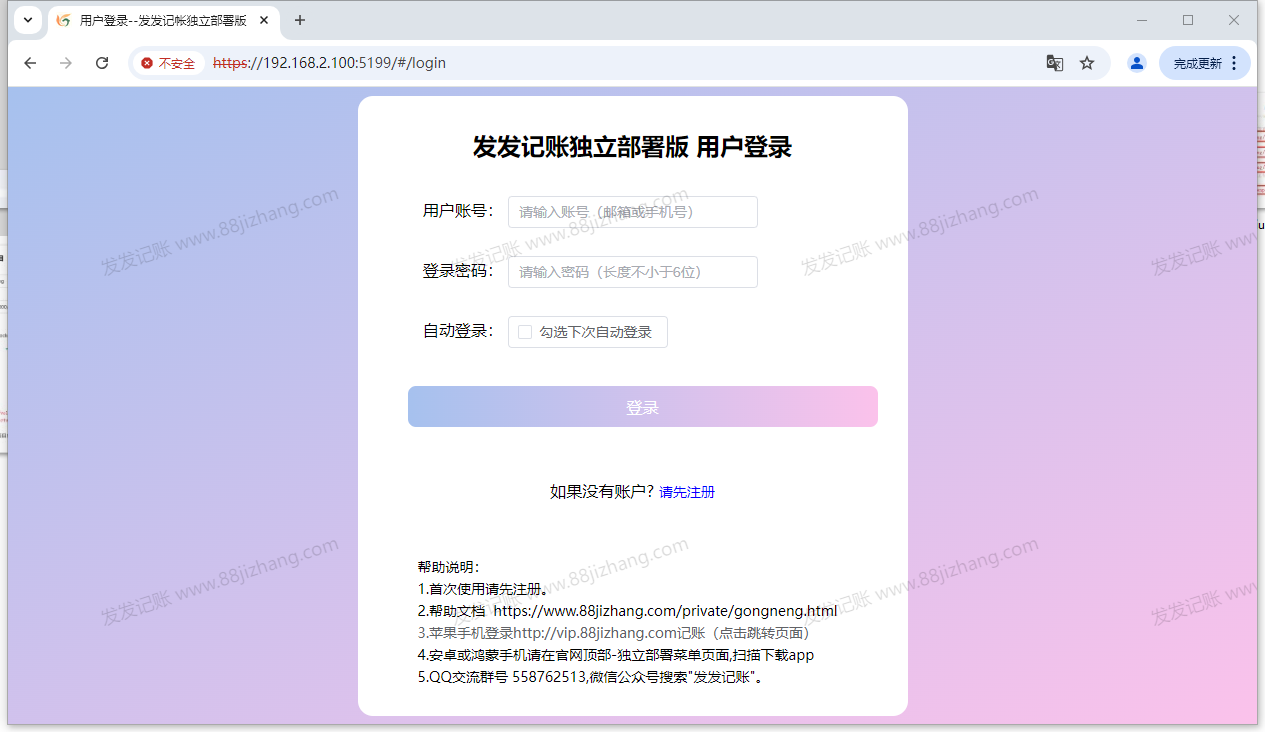Click the 登录 button

point(643,407)
